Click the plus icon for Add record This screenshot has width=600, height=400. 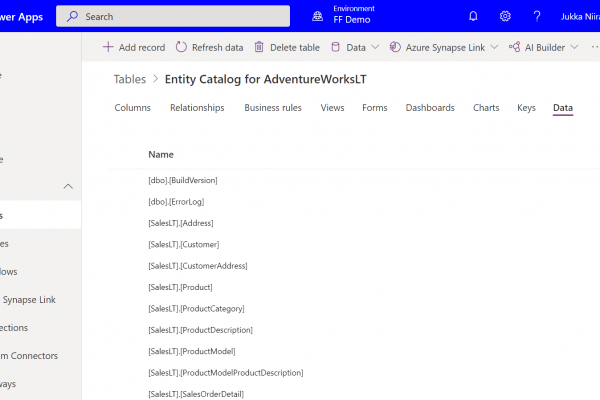click(108, 47)
